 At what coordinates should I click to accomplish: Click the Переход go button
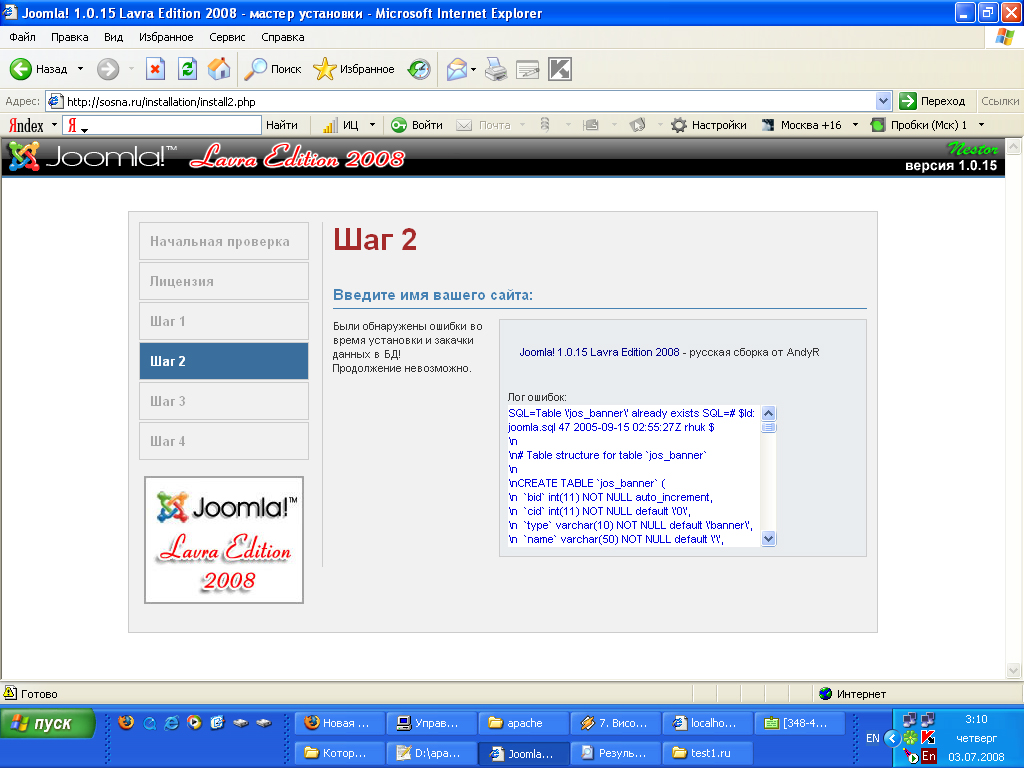932,101
